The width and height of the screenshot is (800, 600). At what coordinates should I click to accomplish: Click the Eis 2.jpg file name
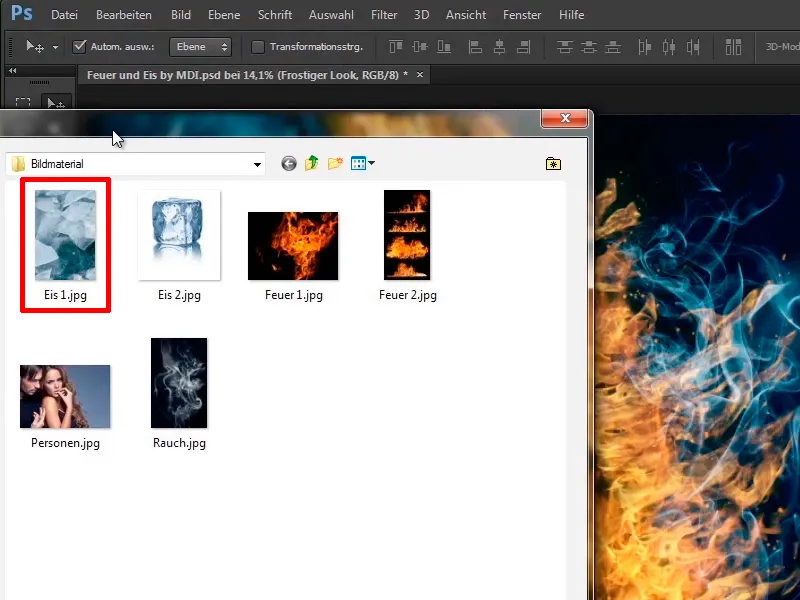pos(179,295)
